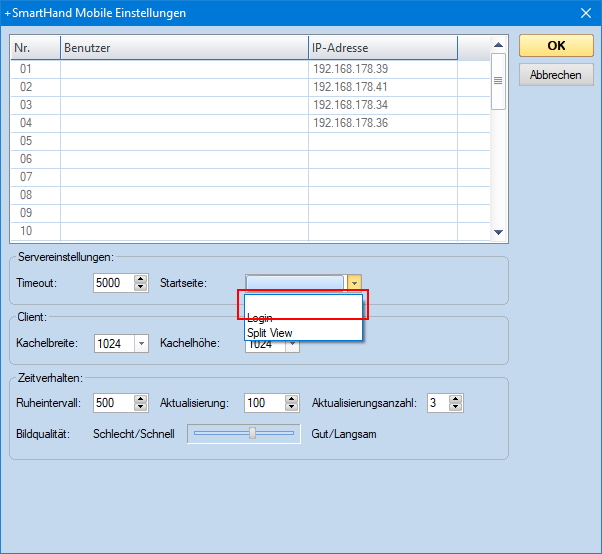The image size is (602, 554).
Task: Open the Startseite dropdown arrow
Action: pyautogui.click(x=354, y=283)
